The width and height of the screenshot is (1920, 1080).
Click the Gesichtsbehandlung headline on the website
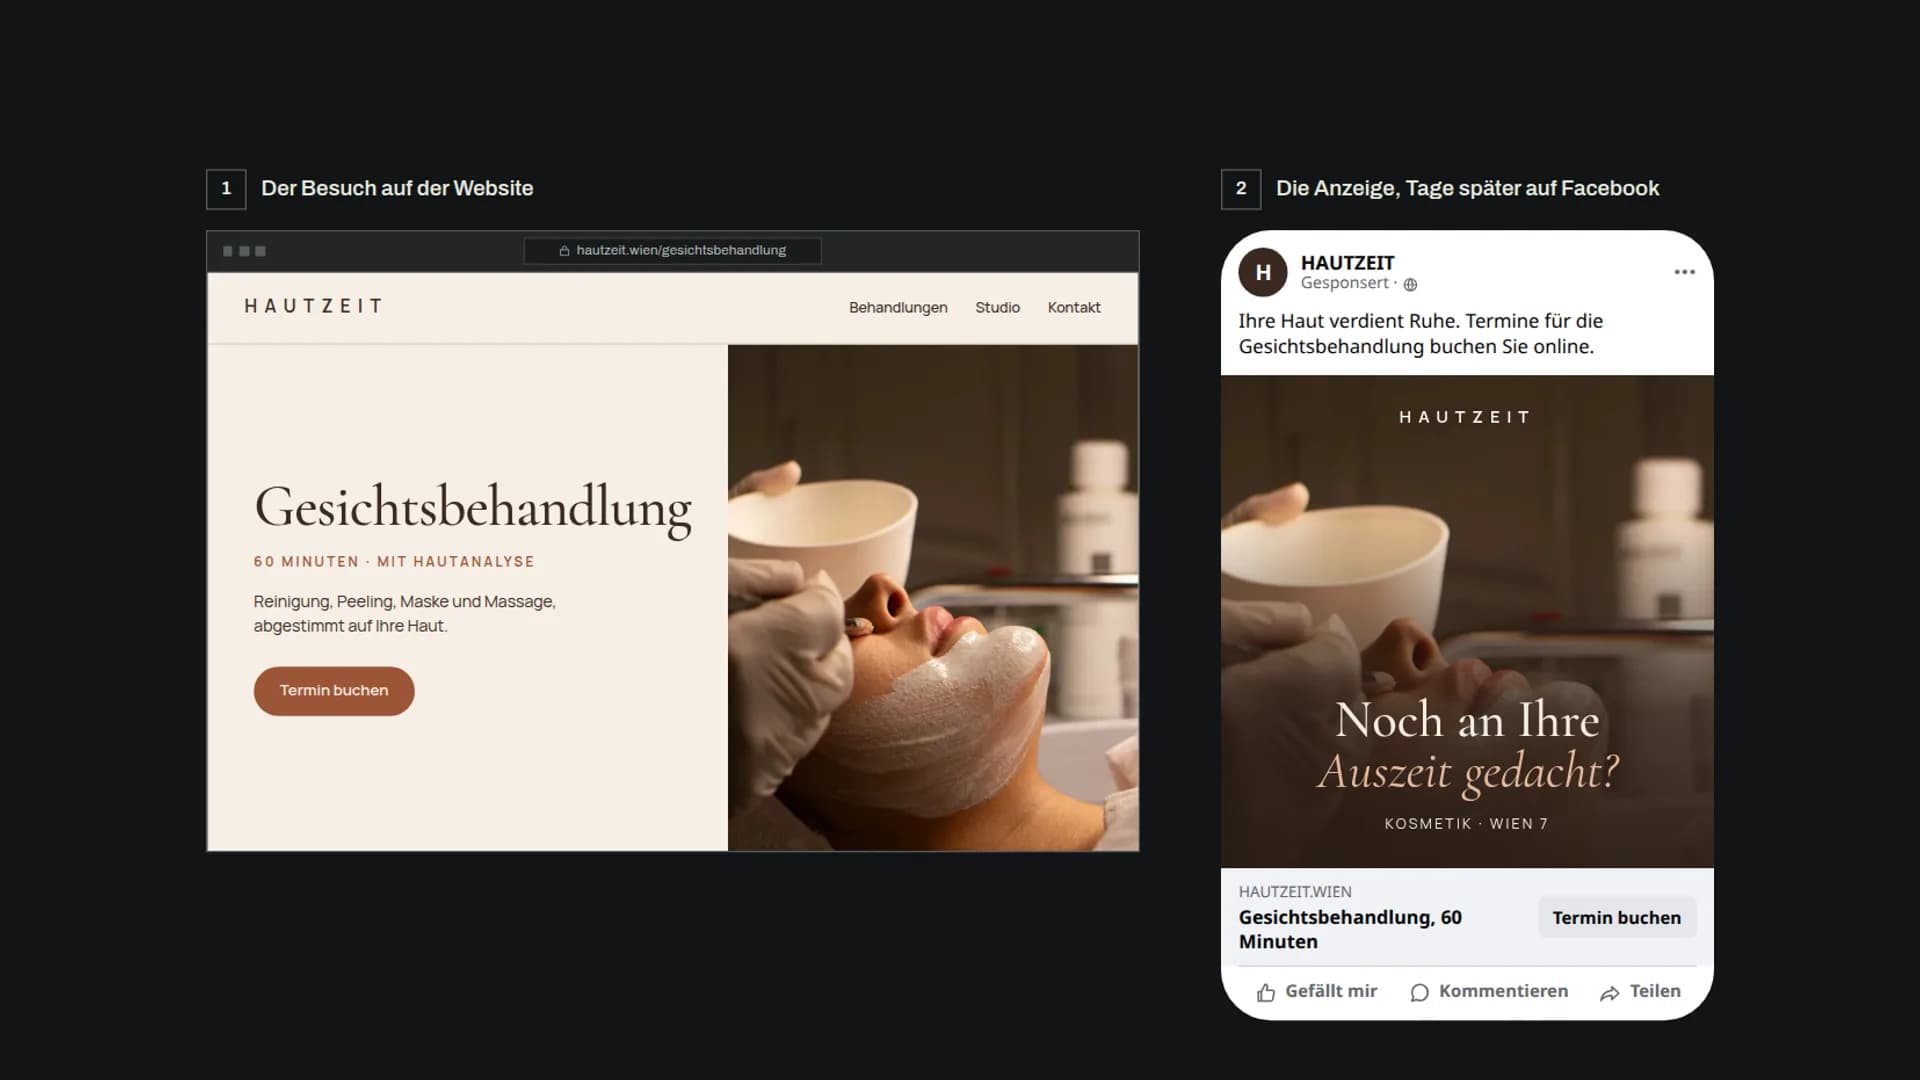point(473,508)
